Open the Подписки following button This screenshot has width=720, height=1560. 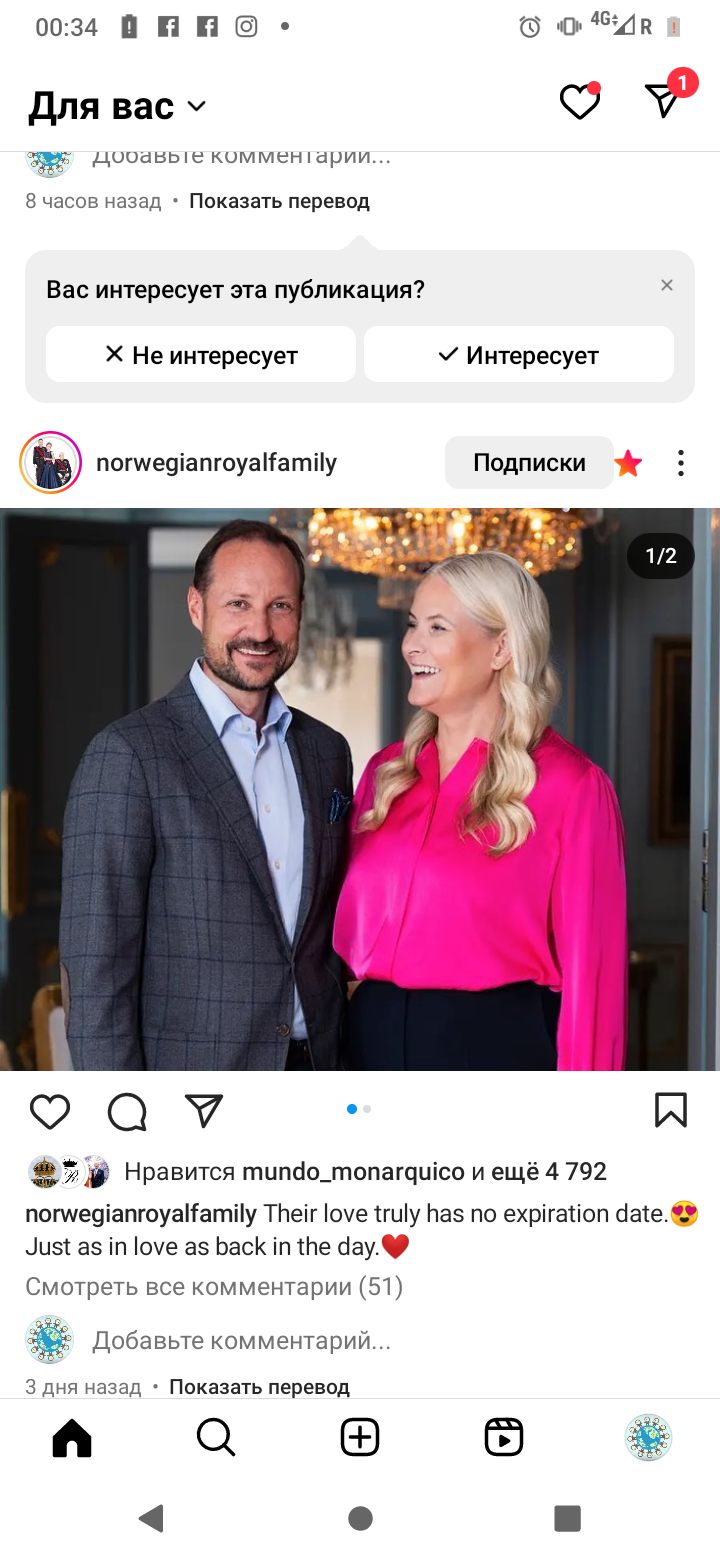coord(529,463)
